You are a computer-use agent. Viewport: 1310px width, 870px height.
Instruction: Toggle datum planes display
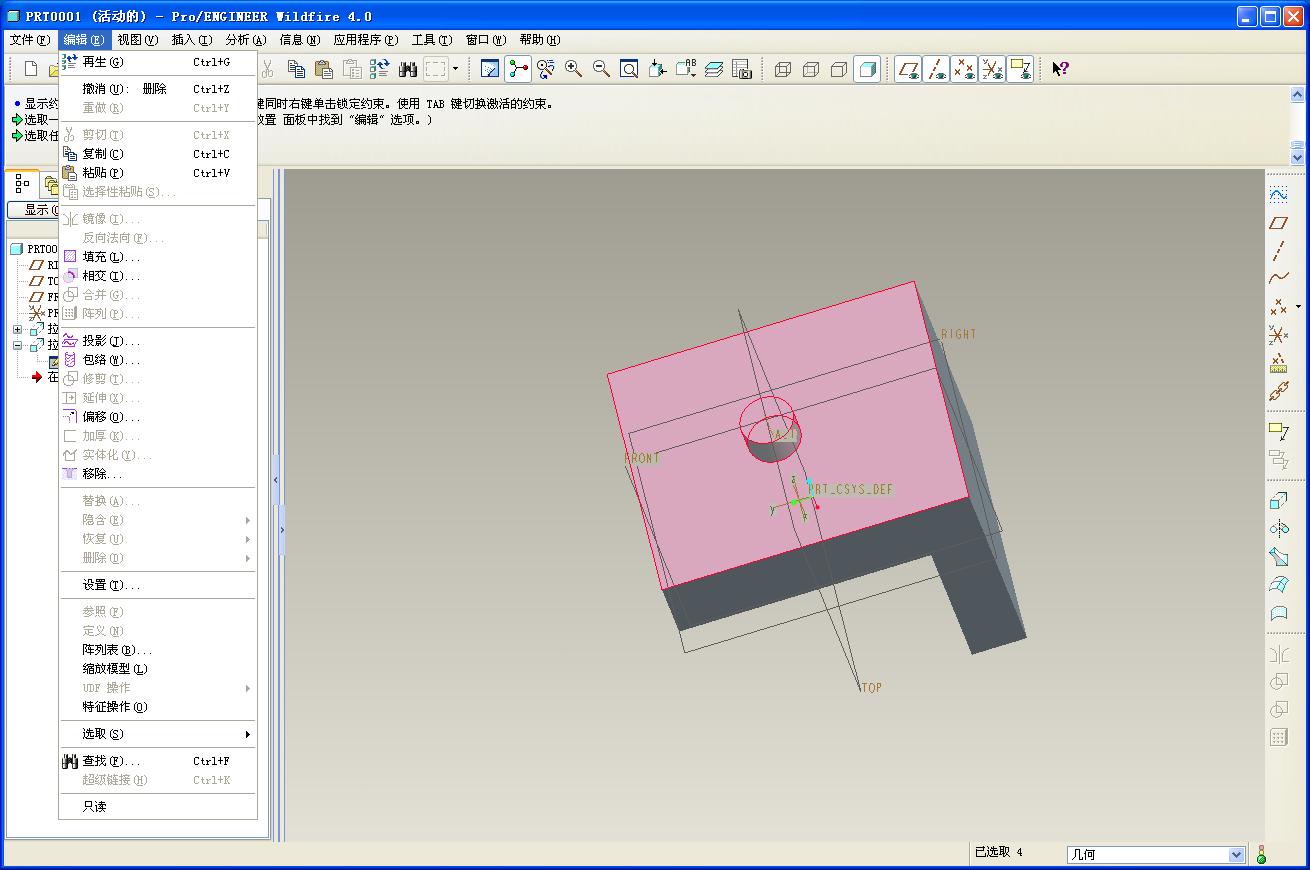[x=908, y=69]
